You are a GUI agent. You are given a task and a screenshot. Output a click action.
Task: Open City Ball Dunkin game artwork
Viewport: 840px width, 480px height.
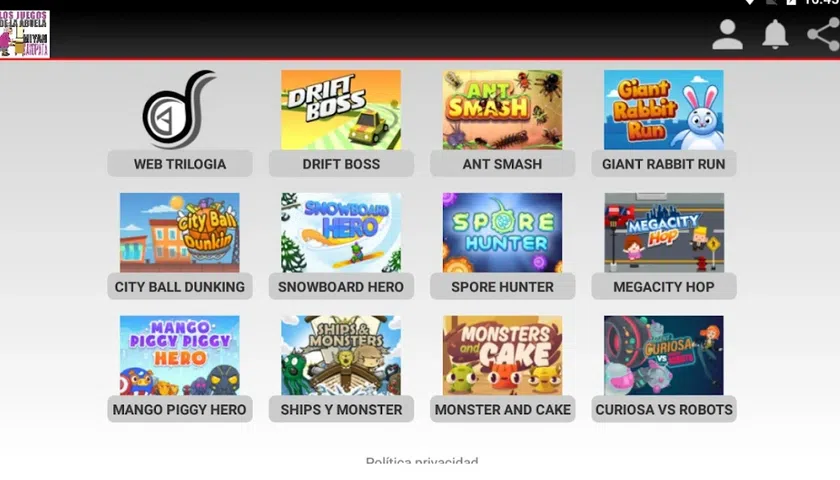pos(179,232)
